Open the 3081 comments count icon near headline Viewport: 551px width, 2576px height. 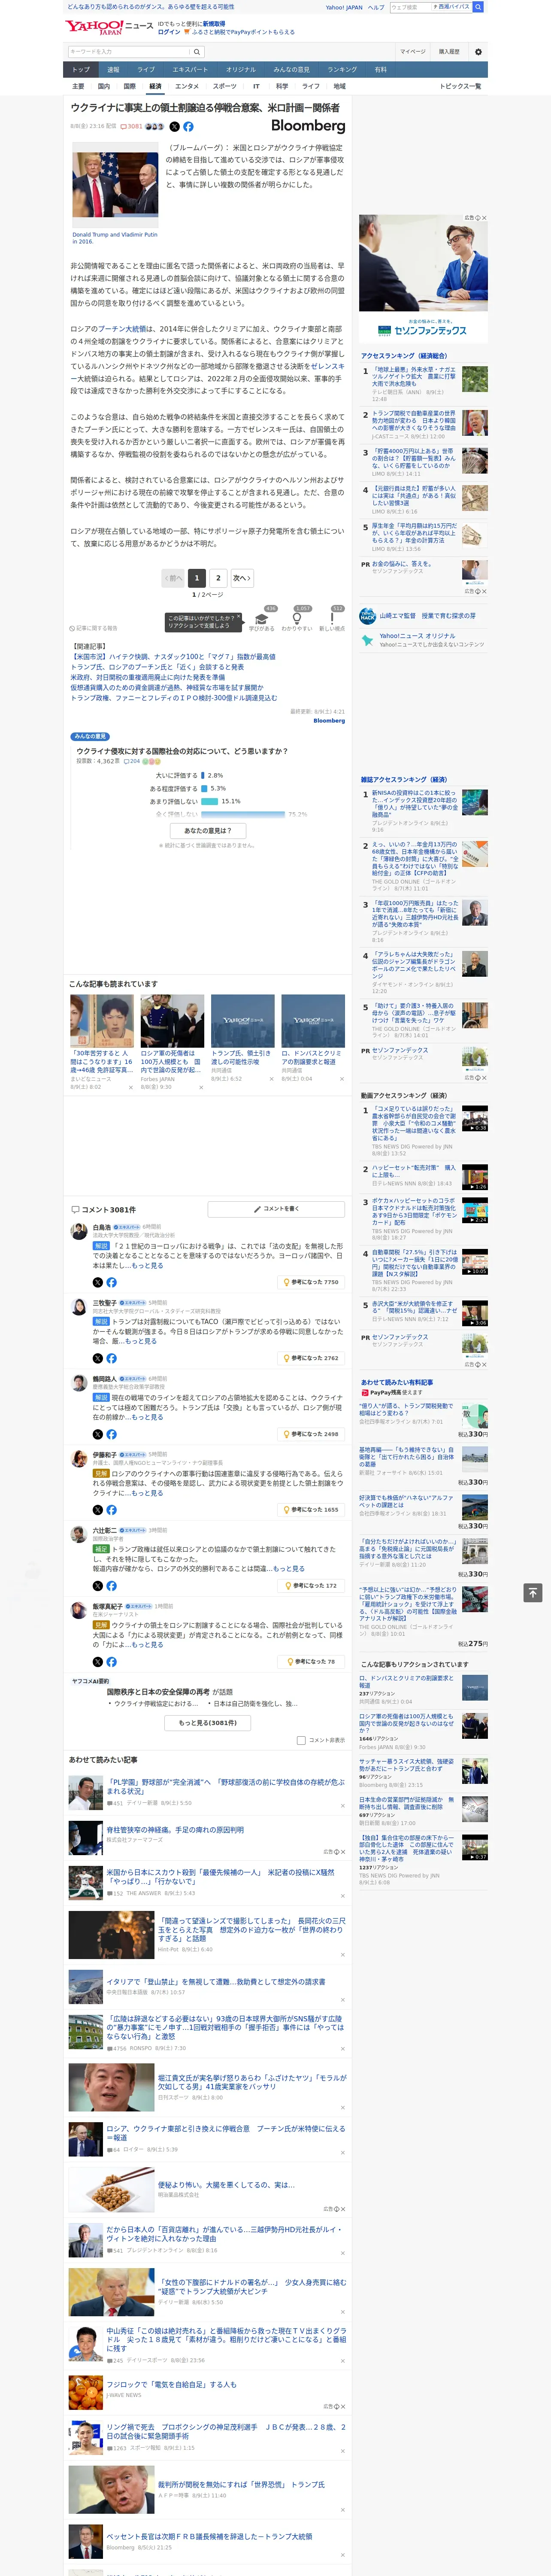[x=131, y=127]
